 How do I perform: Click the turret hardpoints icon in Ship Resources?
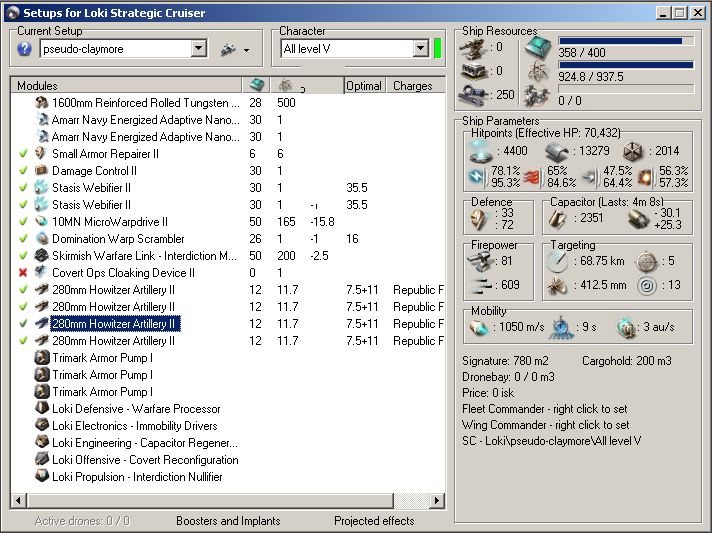pyautogui.click(x=473, y=48)
